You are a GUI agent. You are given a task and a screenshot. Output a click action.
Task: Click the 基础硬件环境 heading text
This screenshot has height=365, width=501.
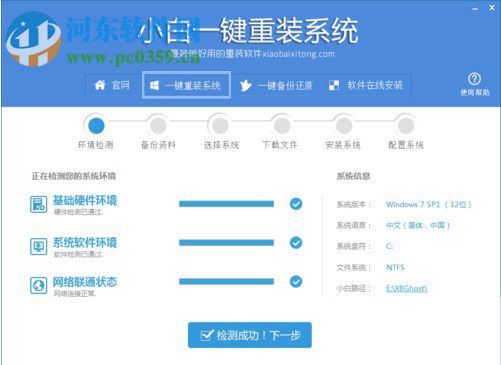85,200
